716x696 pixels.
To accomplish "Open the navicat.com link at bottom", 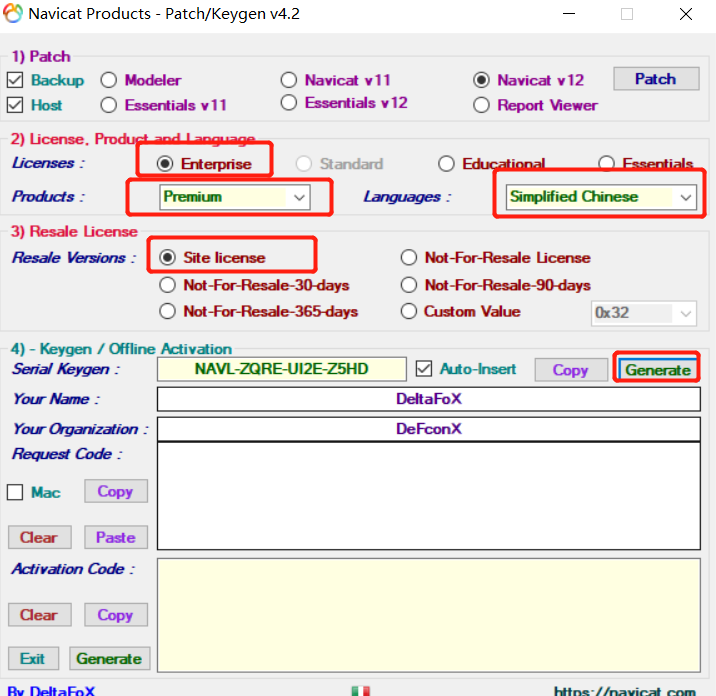I will click(x=625, y=691).
